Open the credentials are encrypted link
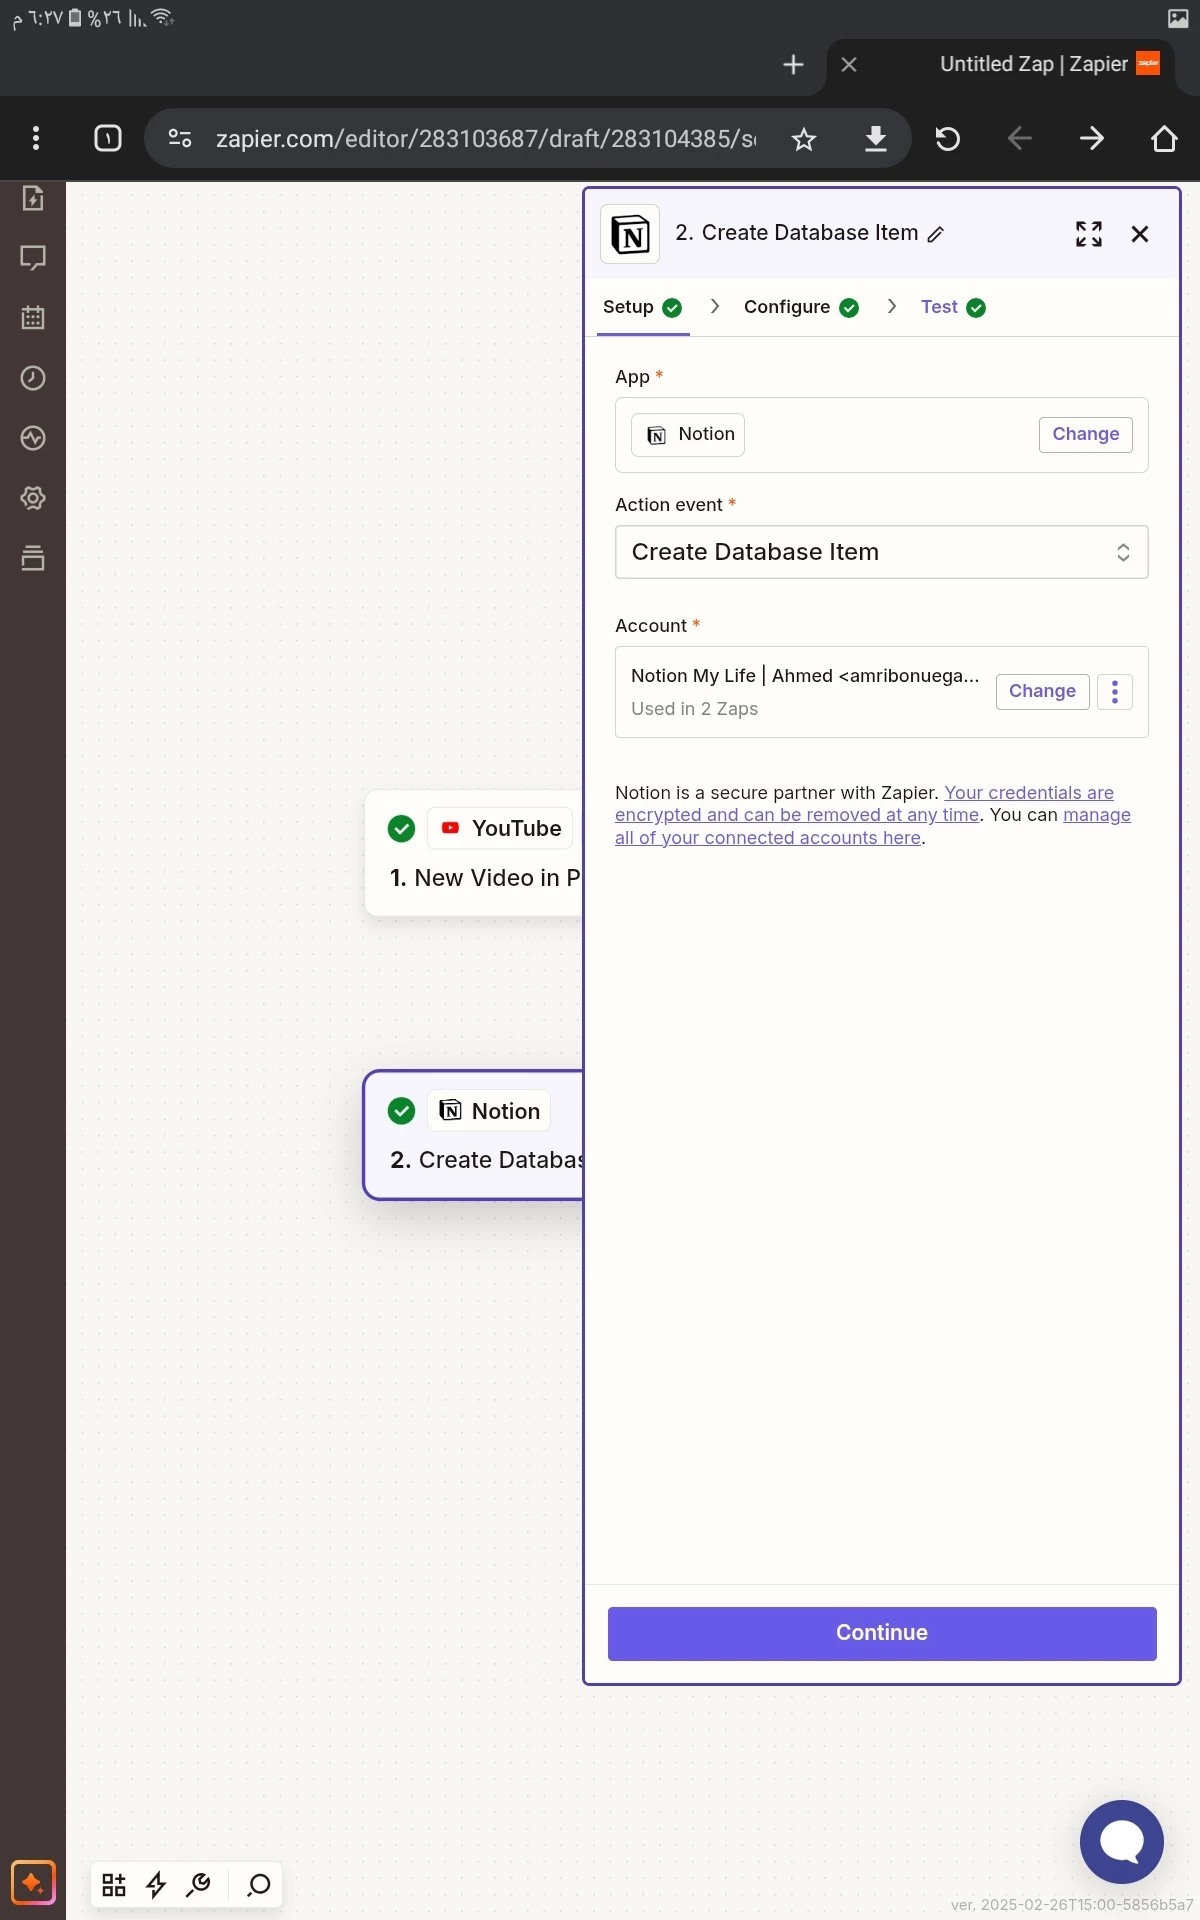 pos(864,804)
